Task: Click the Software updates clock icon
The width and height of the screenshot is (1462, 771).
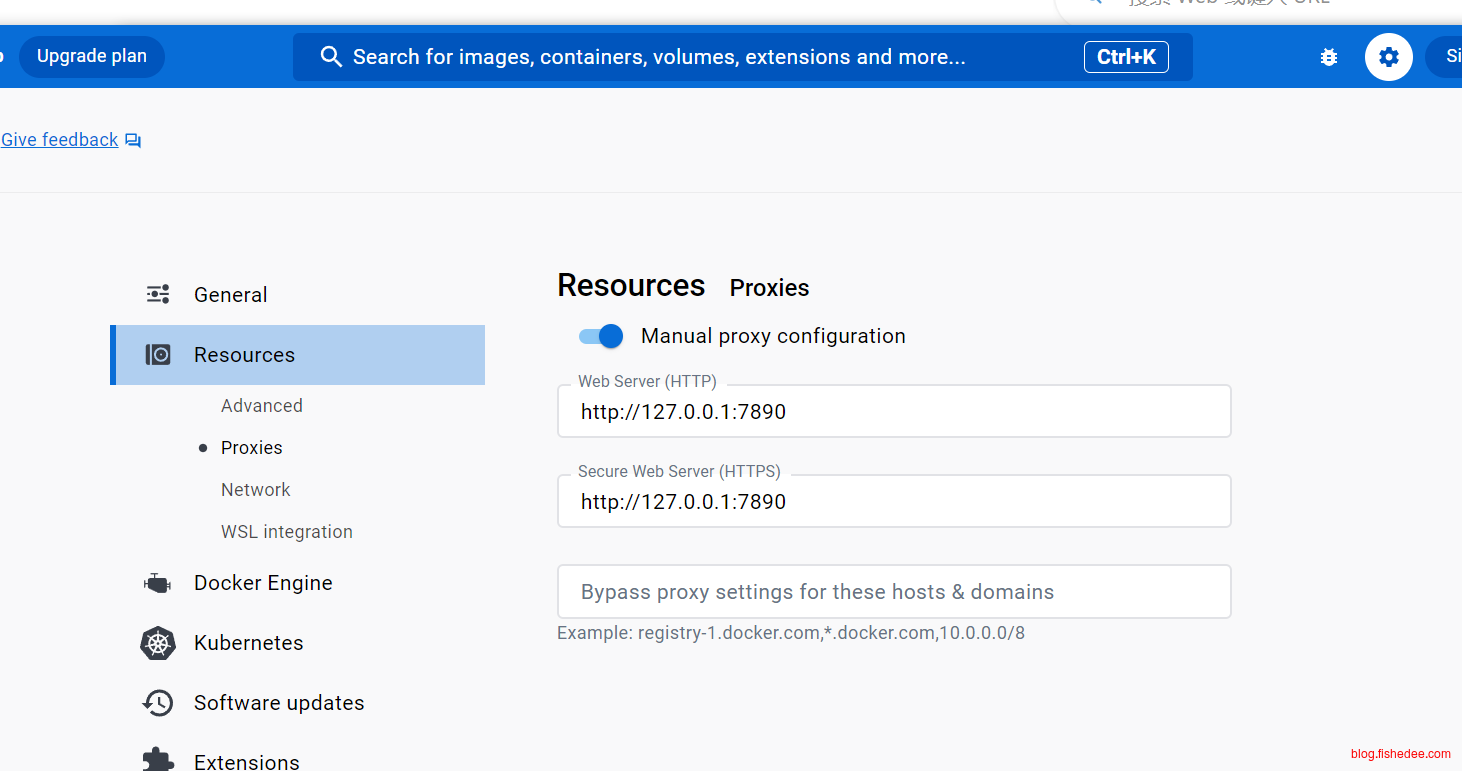Action: (158, 703)
